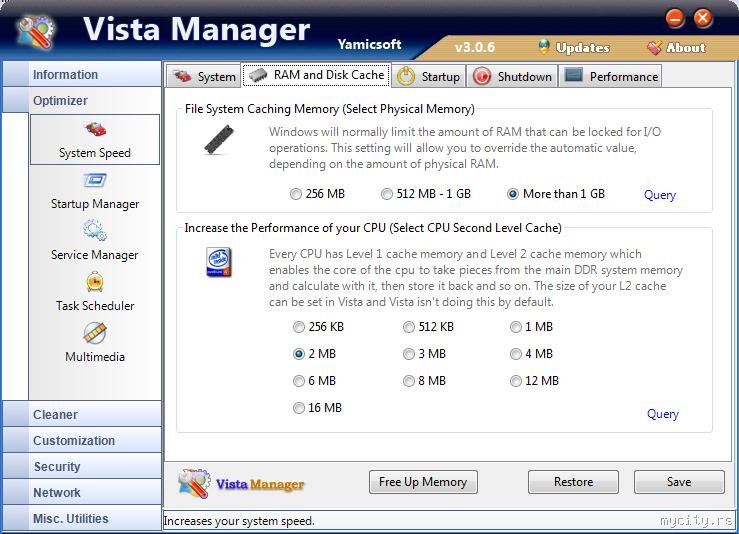Choose 4 MB L2 cache size
This screenshot has height=534, width=739.
pyautogui.click(x=532, y=354)
